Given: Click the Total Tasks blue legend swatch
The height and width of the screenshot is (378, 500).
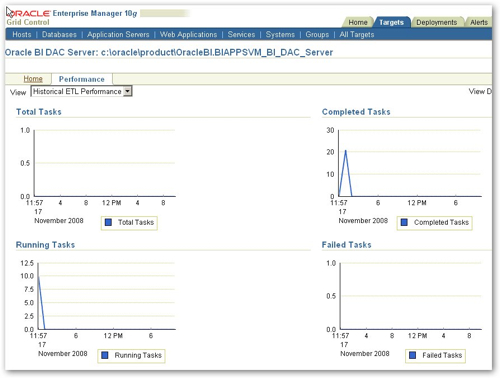Looking at the screenshot, I should [108, 222].
